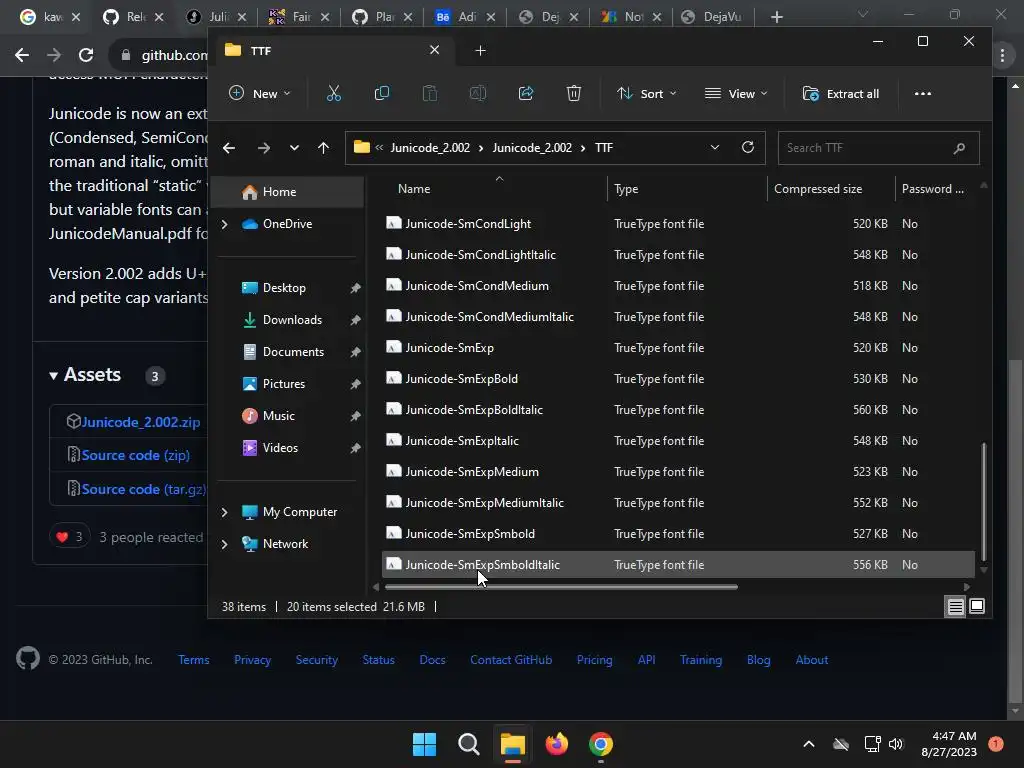Select Junicode-SmCondLight file
The height and width of the screenshot is (768, 1024).
tap(678, 224)
